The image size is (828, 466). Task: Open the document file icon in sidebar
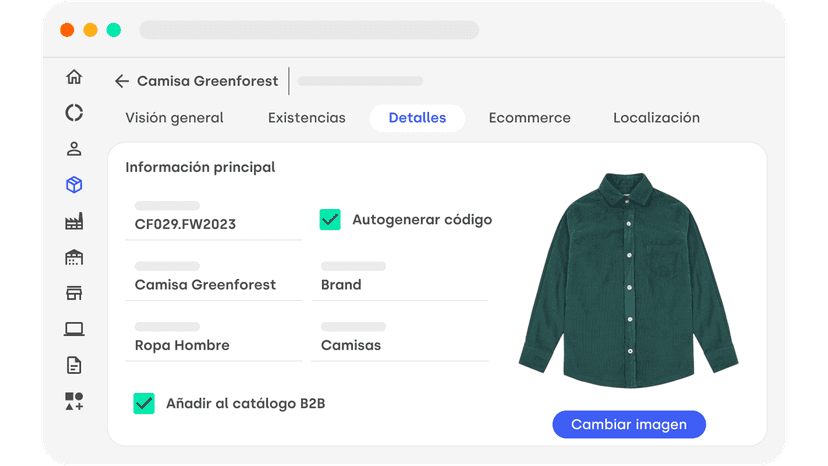[74, 365]
